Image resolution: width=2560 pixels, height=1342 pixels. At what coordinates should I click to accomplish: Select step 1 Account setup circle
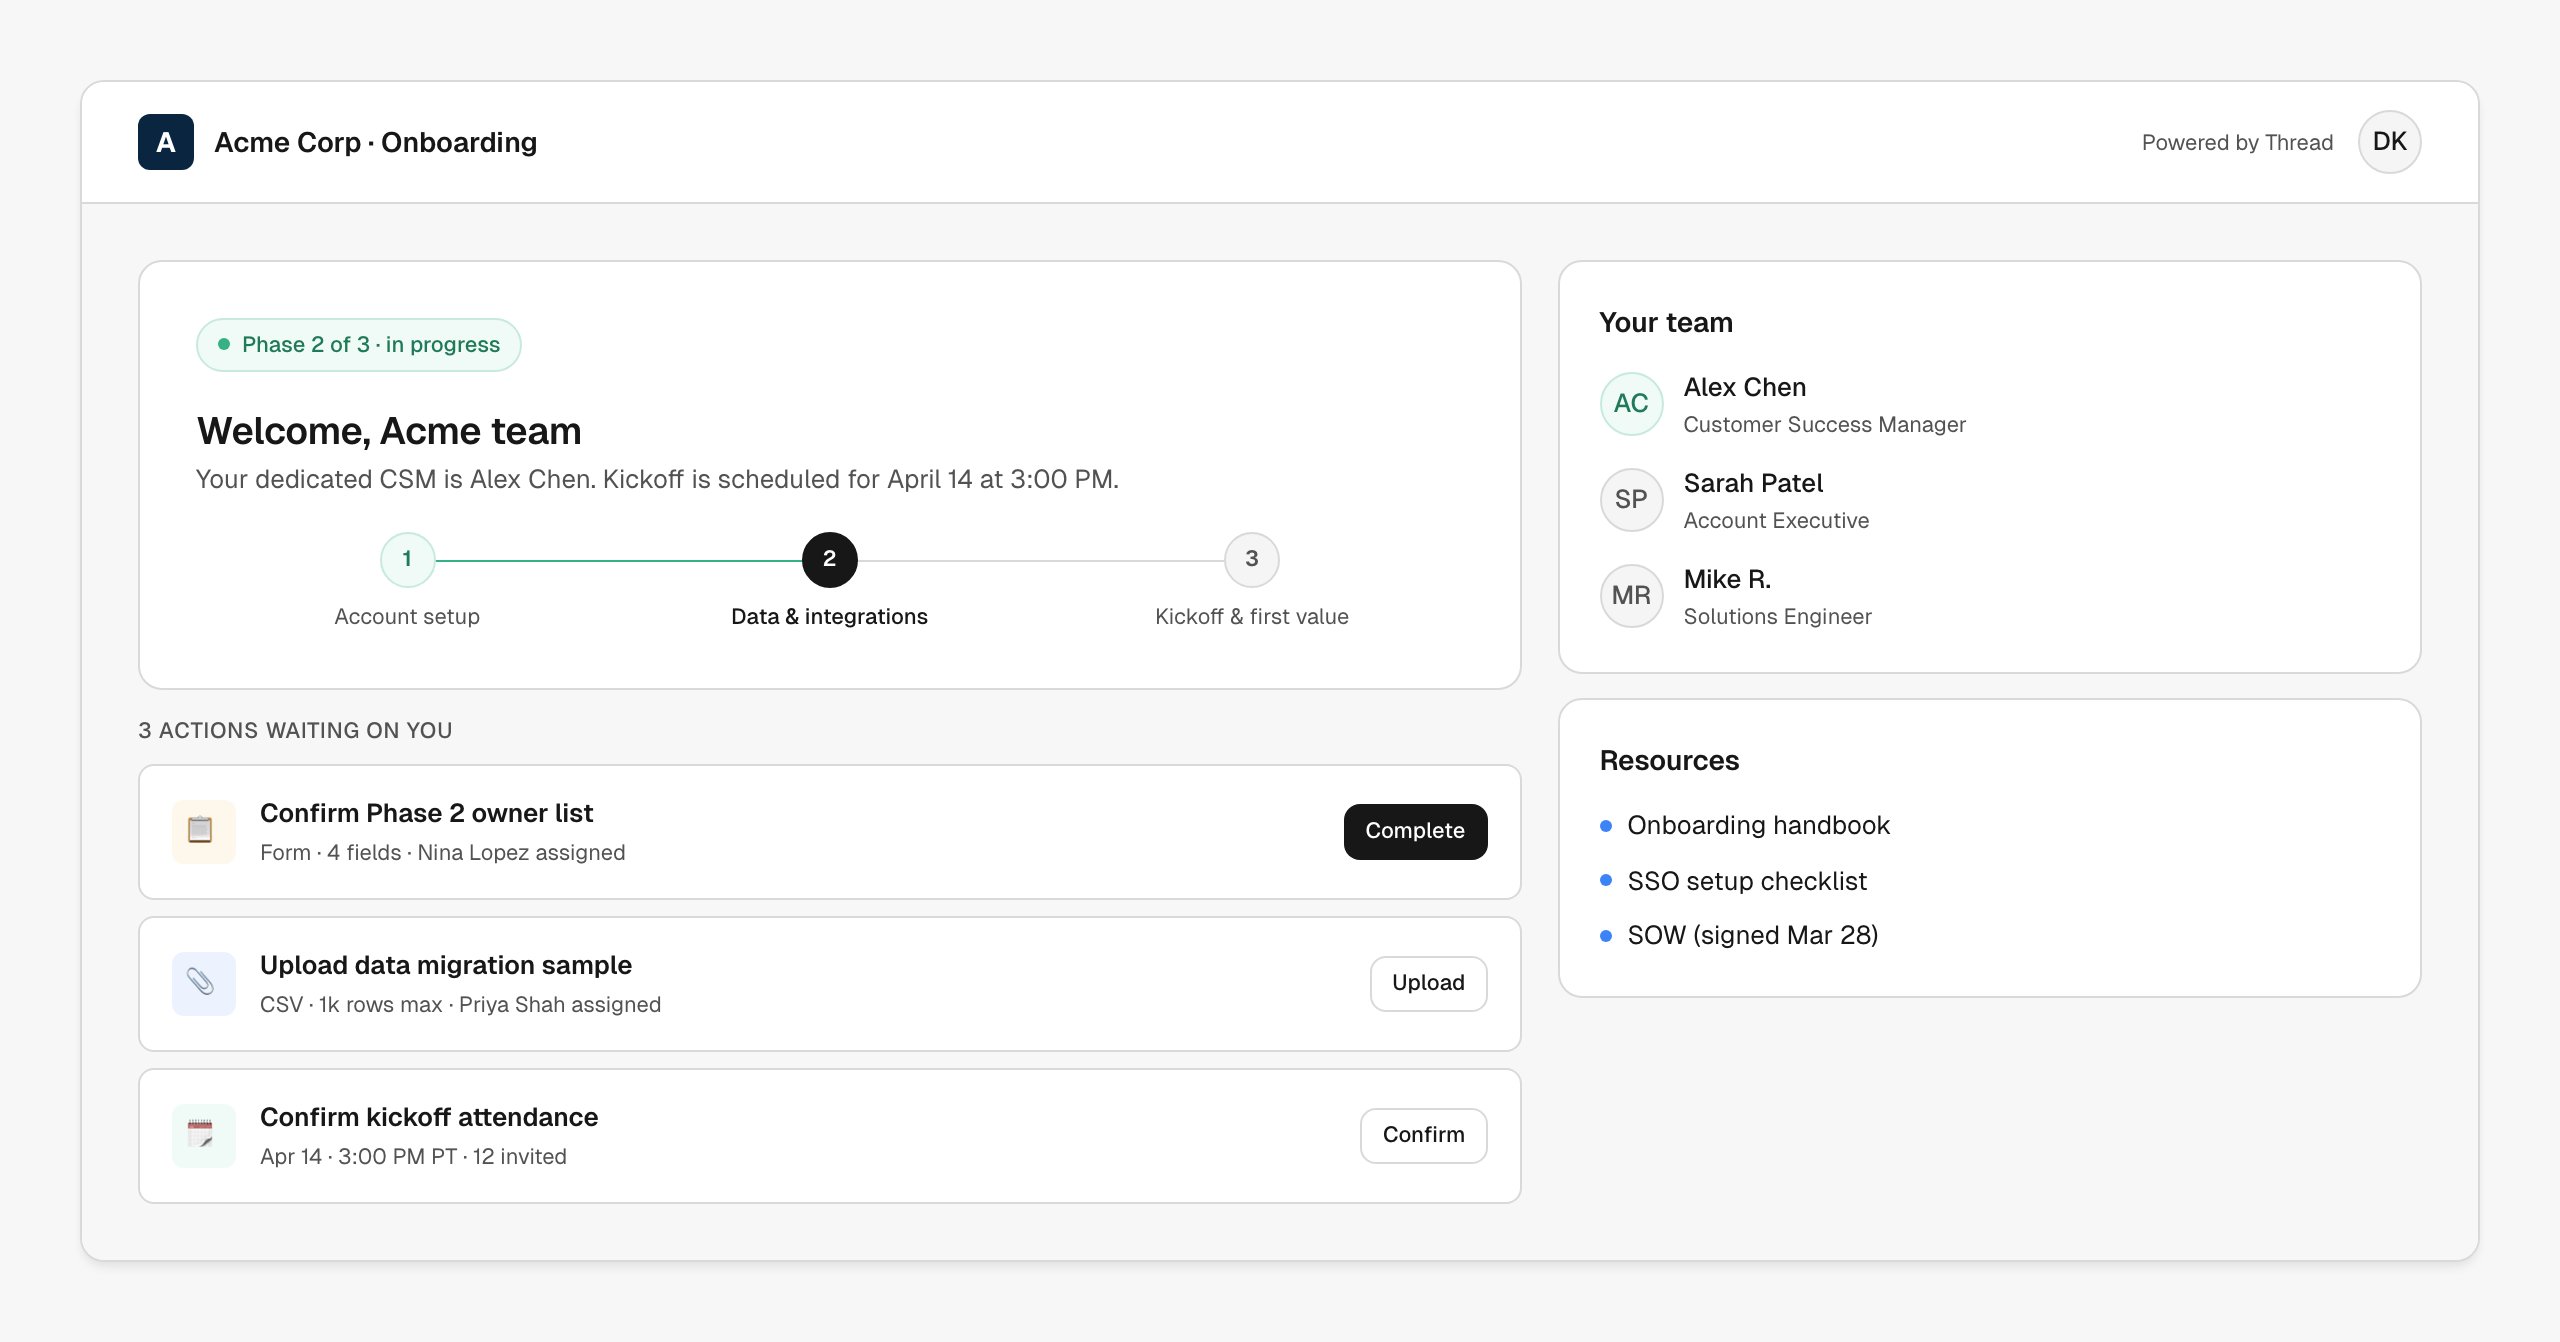coord(407,559)
